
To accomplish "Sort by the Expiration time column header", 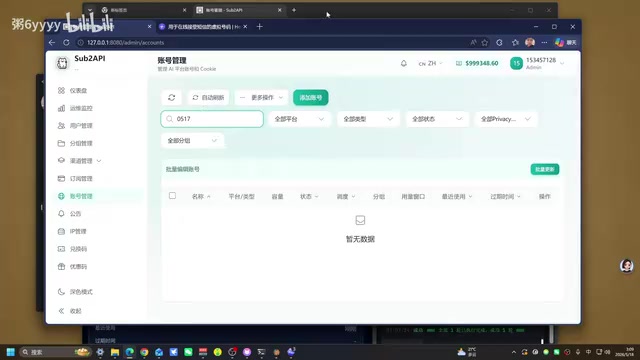I will click(x=505, y=196).
